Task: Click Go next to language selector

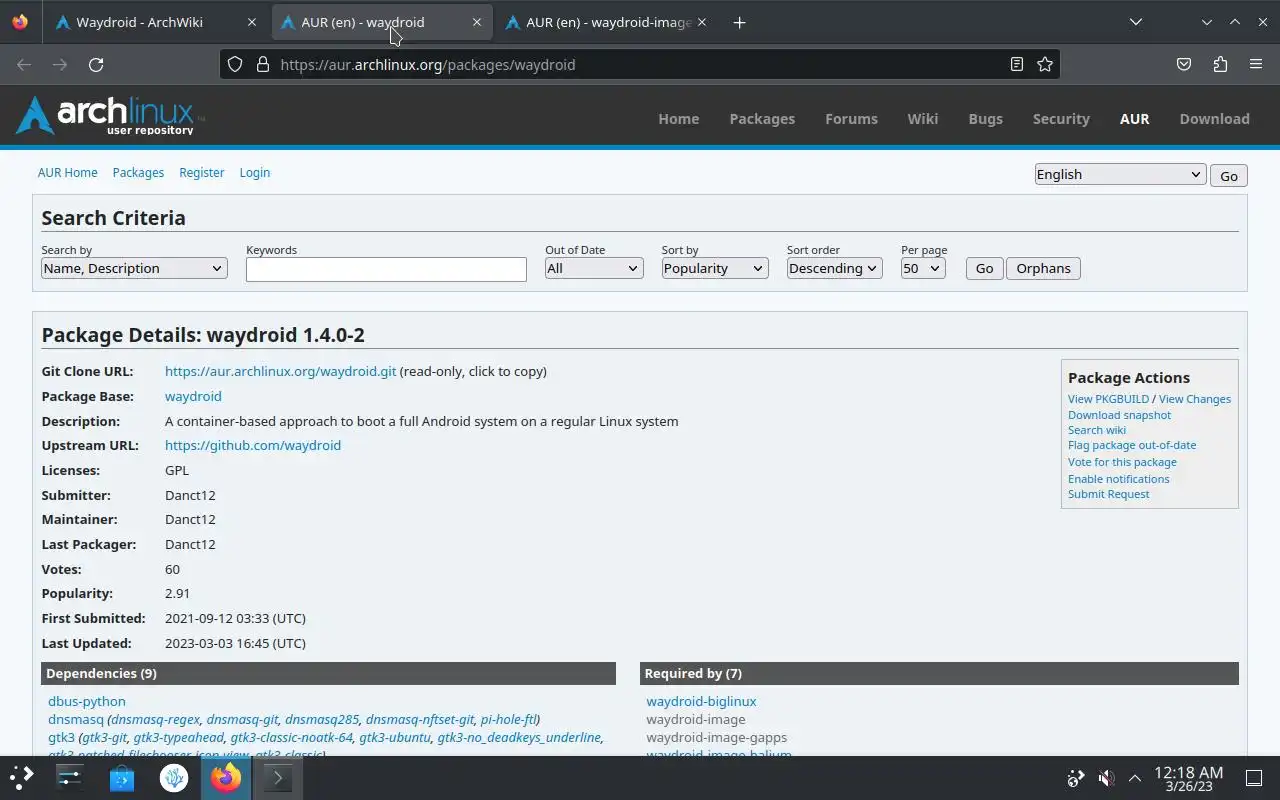Action: pyautogui.click(x=1228, y=175)
